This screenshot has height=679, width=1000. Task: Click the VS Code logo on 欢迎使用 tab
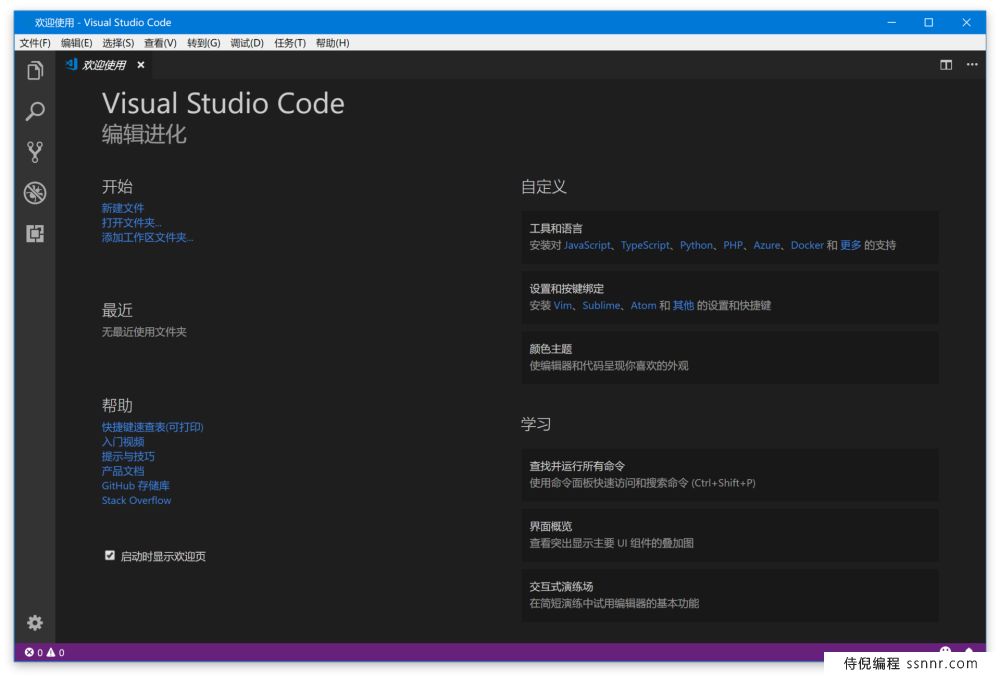[x=71, y=64]
